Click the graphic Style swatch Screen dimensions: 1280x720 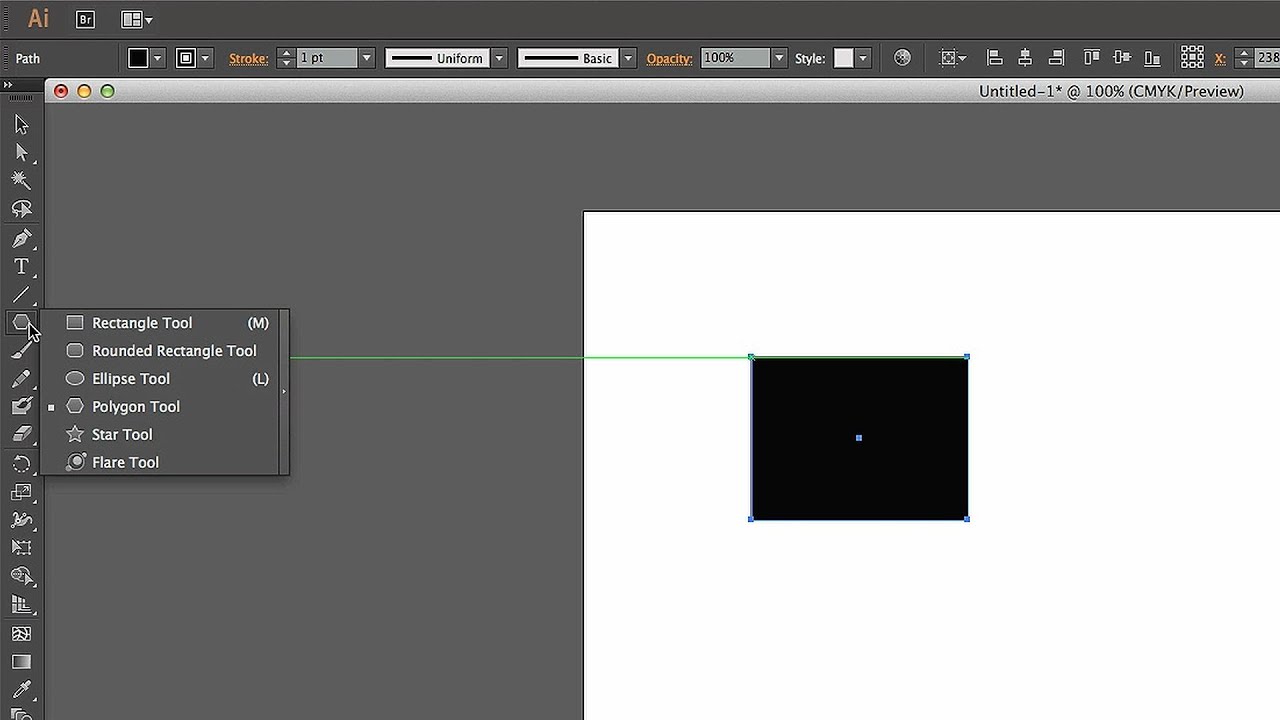tap(844, 58)
